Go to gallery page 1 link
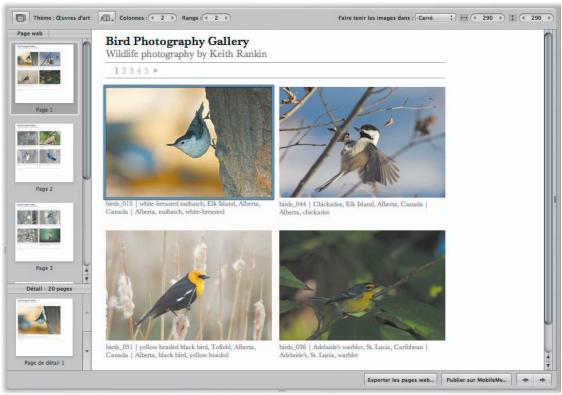The width and height of the screenshot is (562, 395). tap(116, 71)
